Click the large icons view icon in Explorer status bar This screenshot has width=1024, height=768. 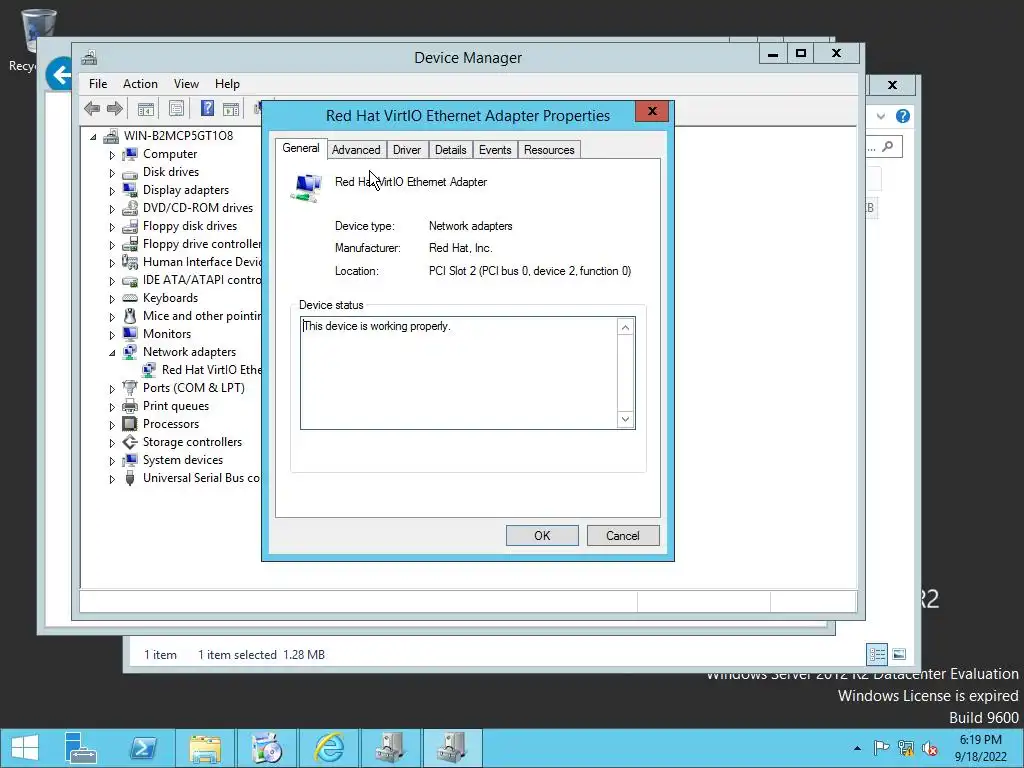tap(899, 654)
